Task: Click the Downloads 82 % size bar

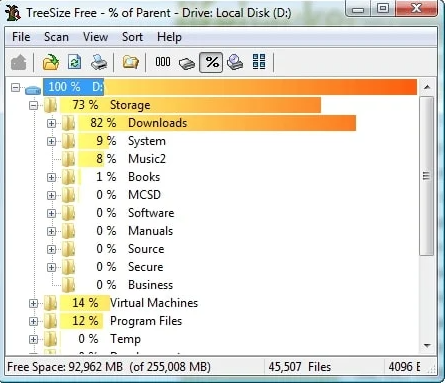Action: (217, 123)
